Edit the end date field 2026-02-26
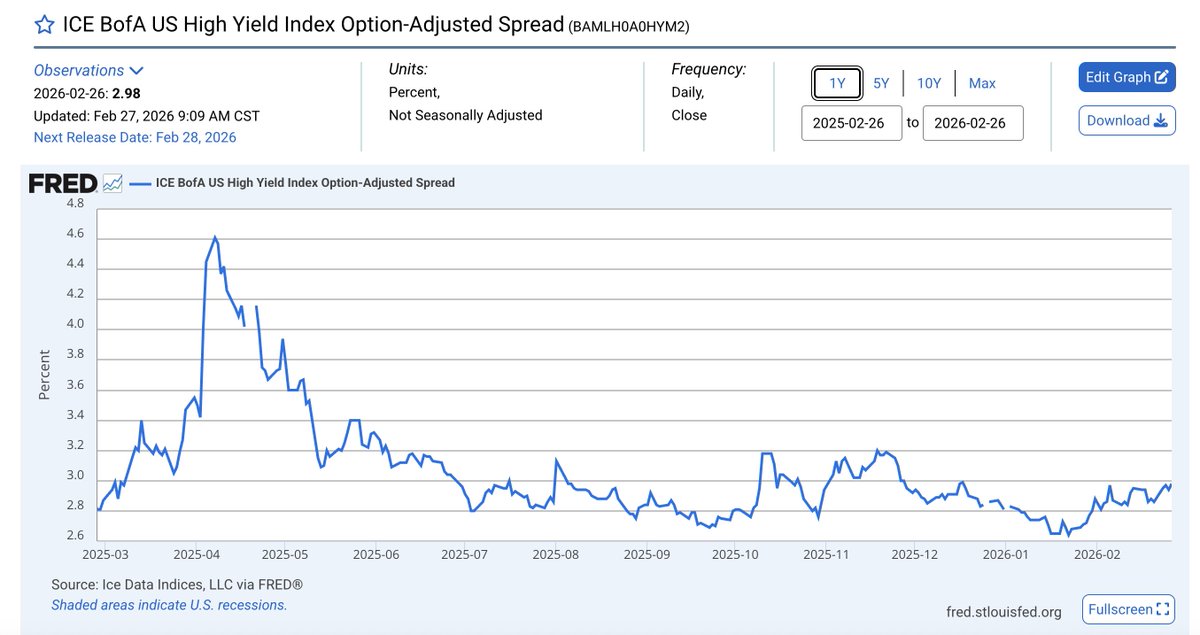Viewport: 1200px width, 635px height. pos(973,123)
